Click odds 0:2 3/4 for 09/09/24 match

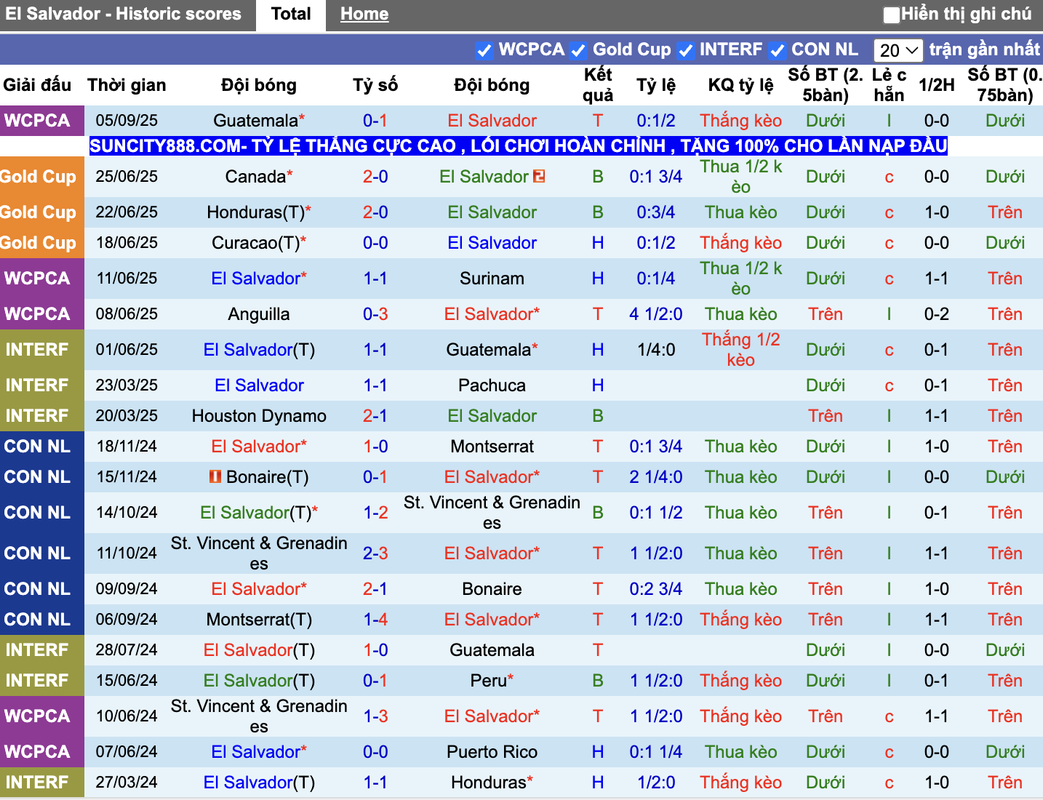pyautogui.click(x=656, y=589)
